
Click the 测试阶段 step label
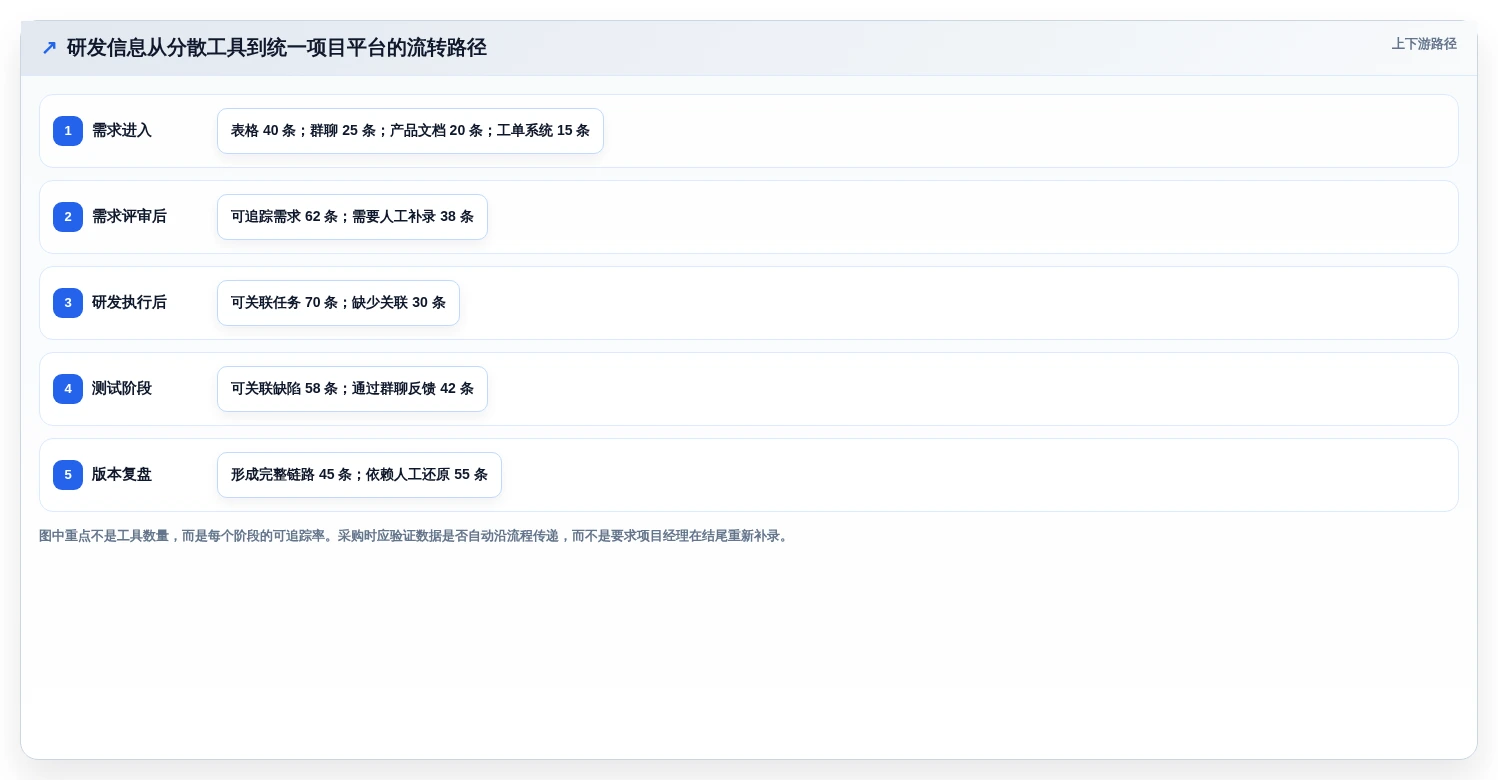tap(122, 389)
